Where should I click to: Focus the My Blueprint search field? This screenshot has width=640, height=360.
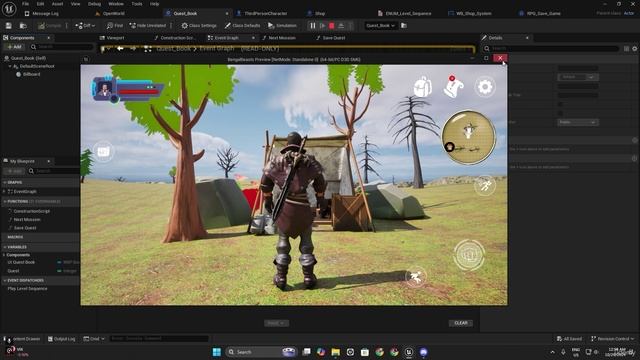55,171
